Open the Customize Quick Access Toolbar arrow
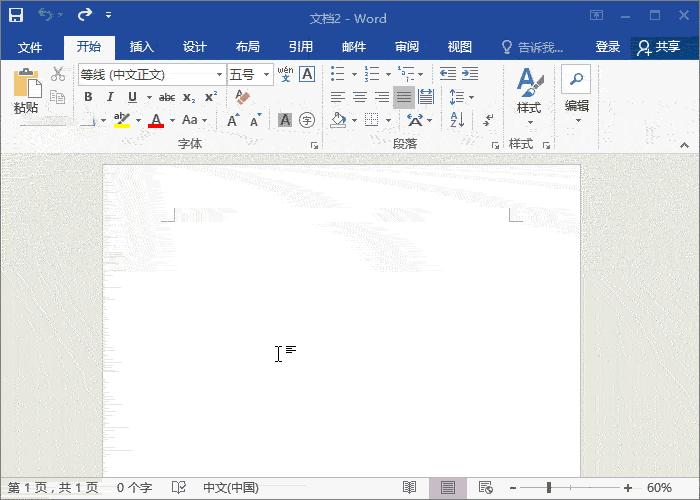 click(x=108, y=15)
